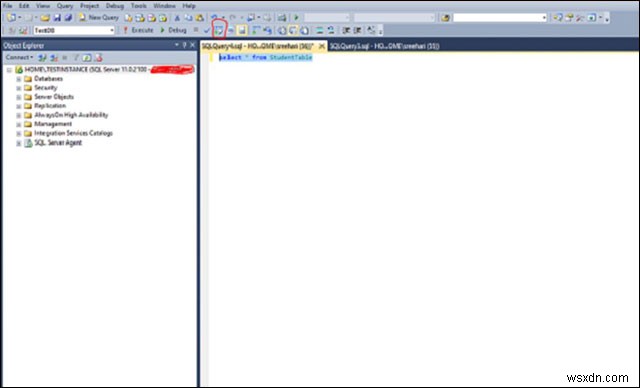Image resolution: width=640 pixels, height=388 pixels.
Task: Expand the Server Objects folder
Action: 18,97
